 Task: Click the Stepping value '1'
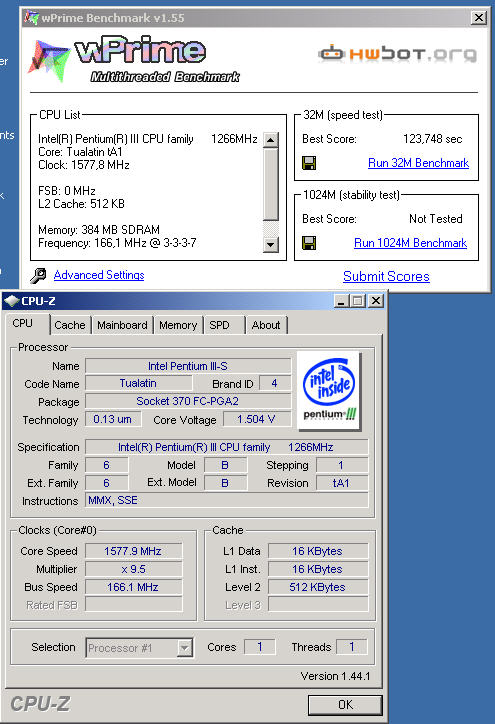point(342,465)
